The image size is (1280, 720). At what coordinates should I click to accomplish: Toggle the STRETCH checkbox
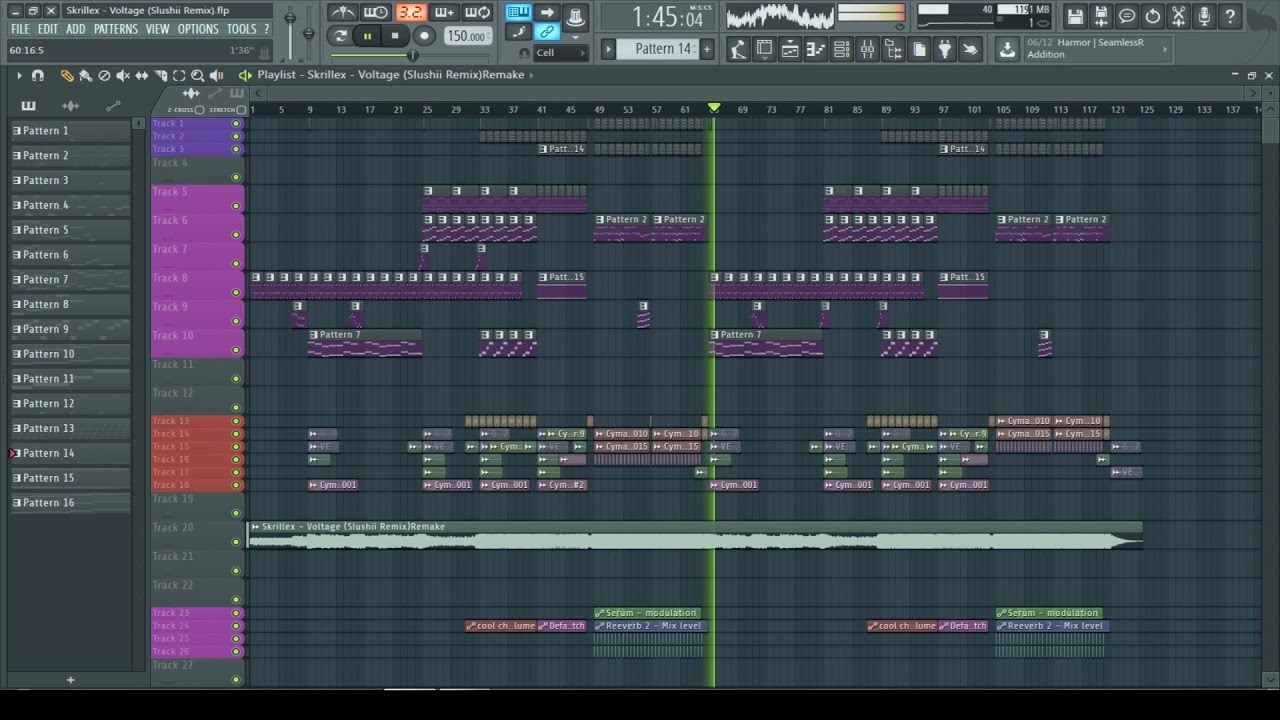click(x=241, y=110)
